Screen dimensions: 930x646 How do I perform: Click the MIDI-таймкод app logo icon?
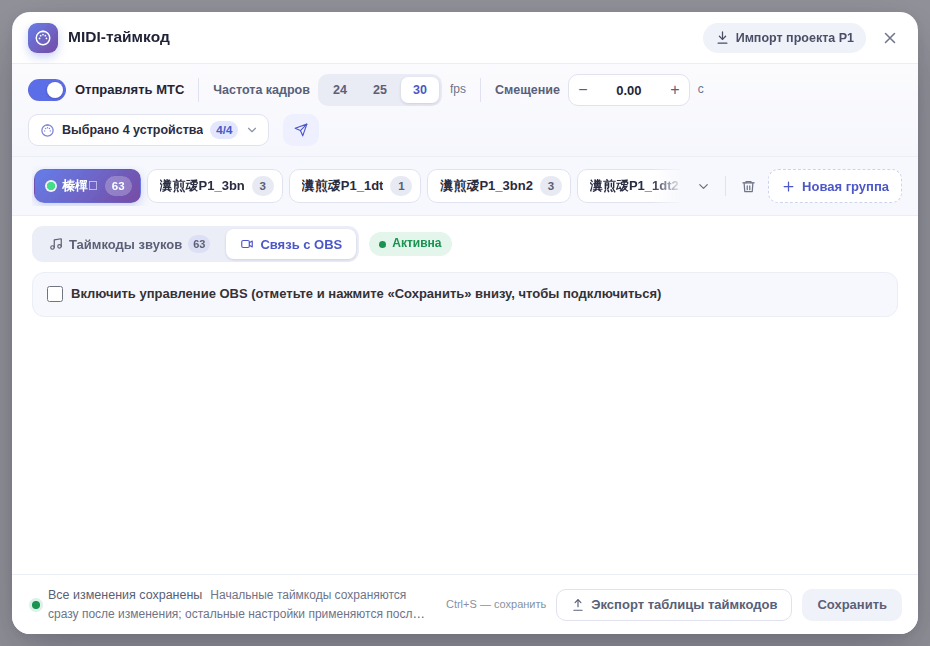click(43, 38)
